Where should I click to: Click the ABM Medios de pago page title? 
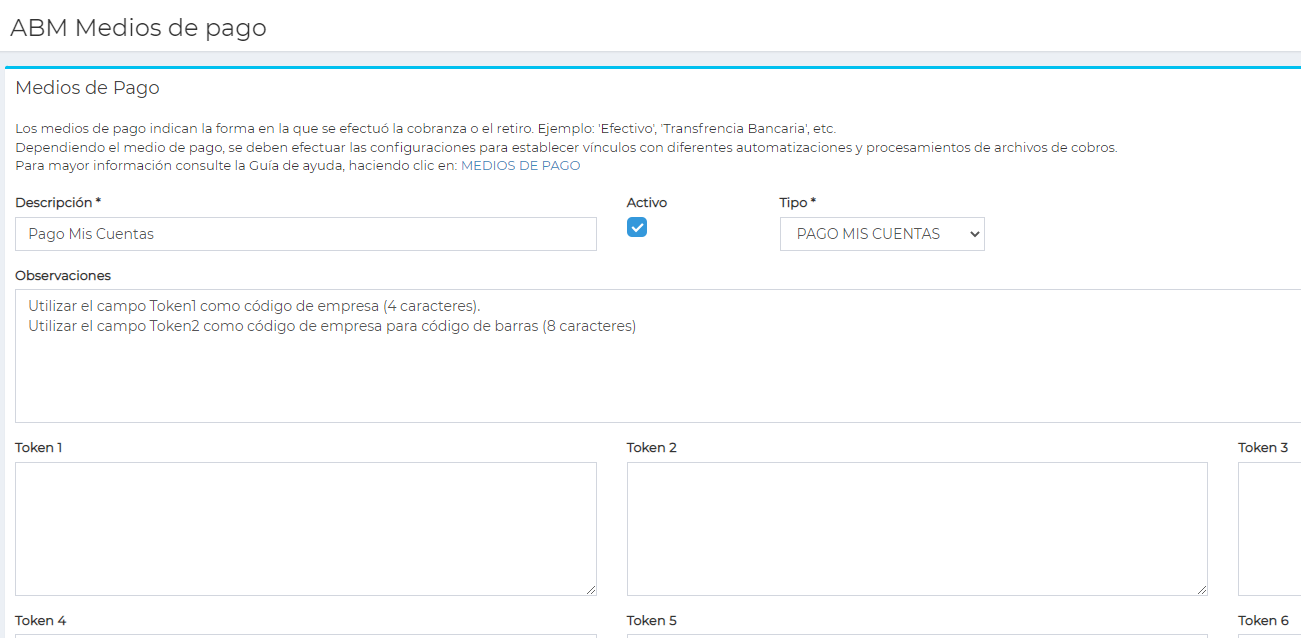point(138,28)
